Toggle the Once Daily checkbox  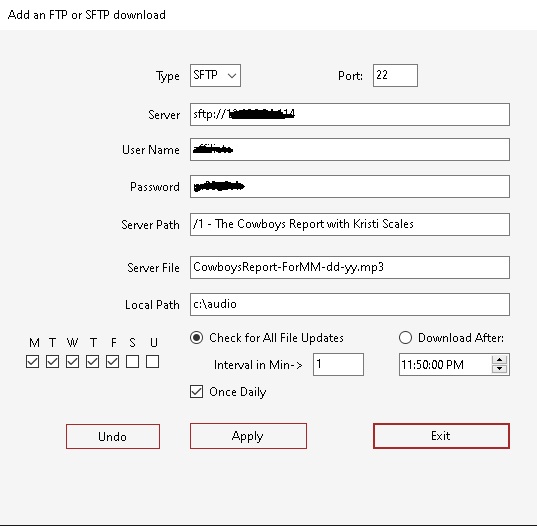(197, 392)
